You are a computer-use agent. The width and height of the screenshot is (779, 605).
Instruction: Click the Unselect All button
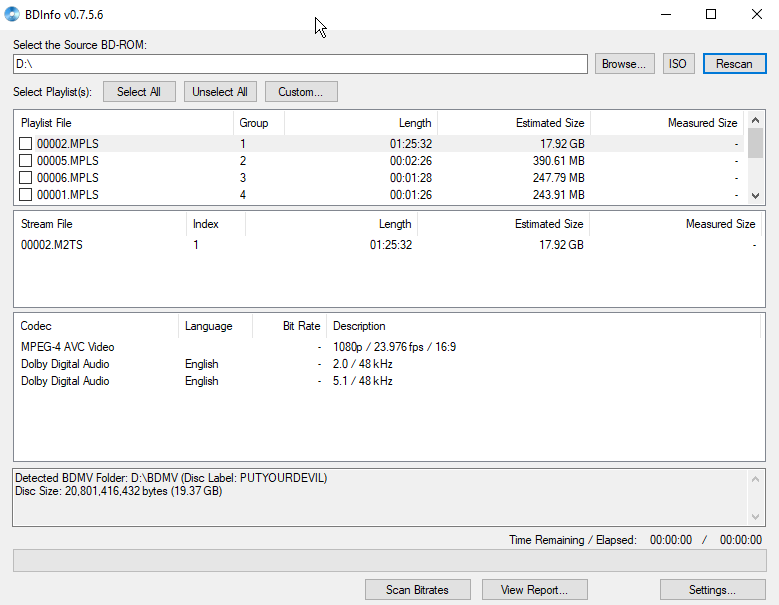pos(220,92)
